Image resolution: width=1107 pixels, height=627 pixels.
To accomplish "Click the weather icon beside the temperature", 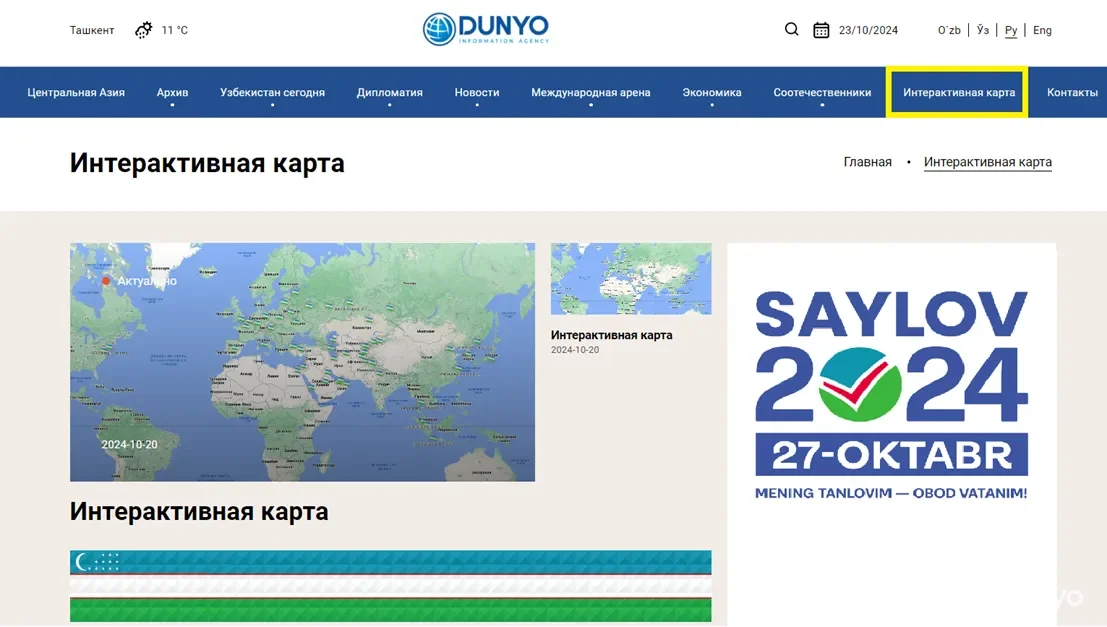I will 144,30.
